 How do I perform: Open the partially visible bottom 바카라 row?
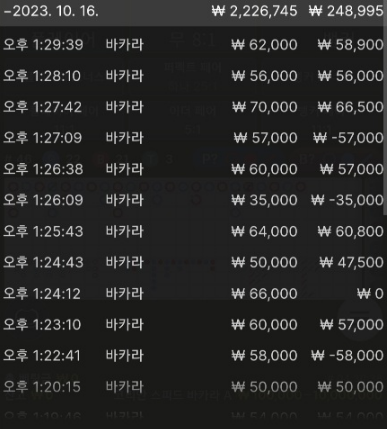click(193, 416)
